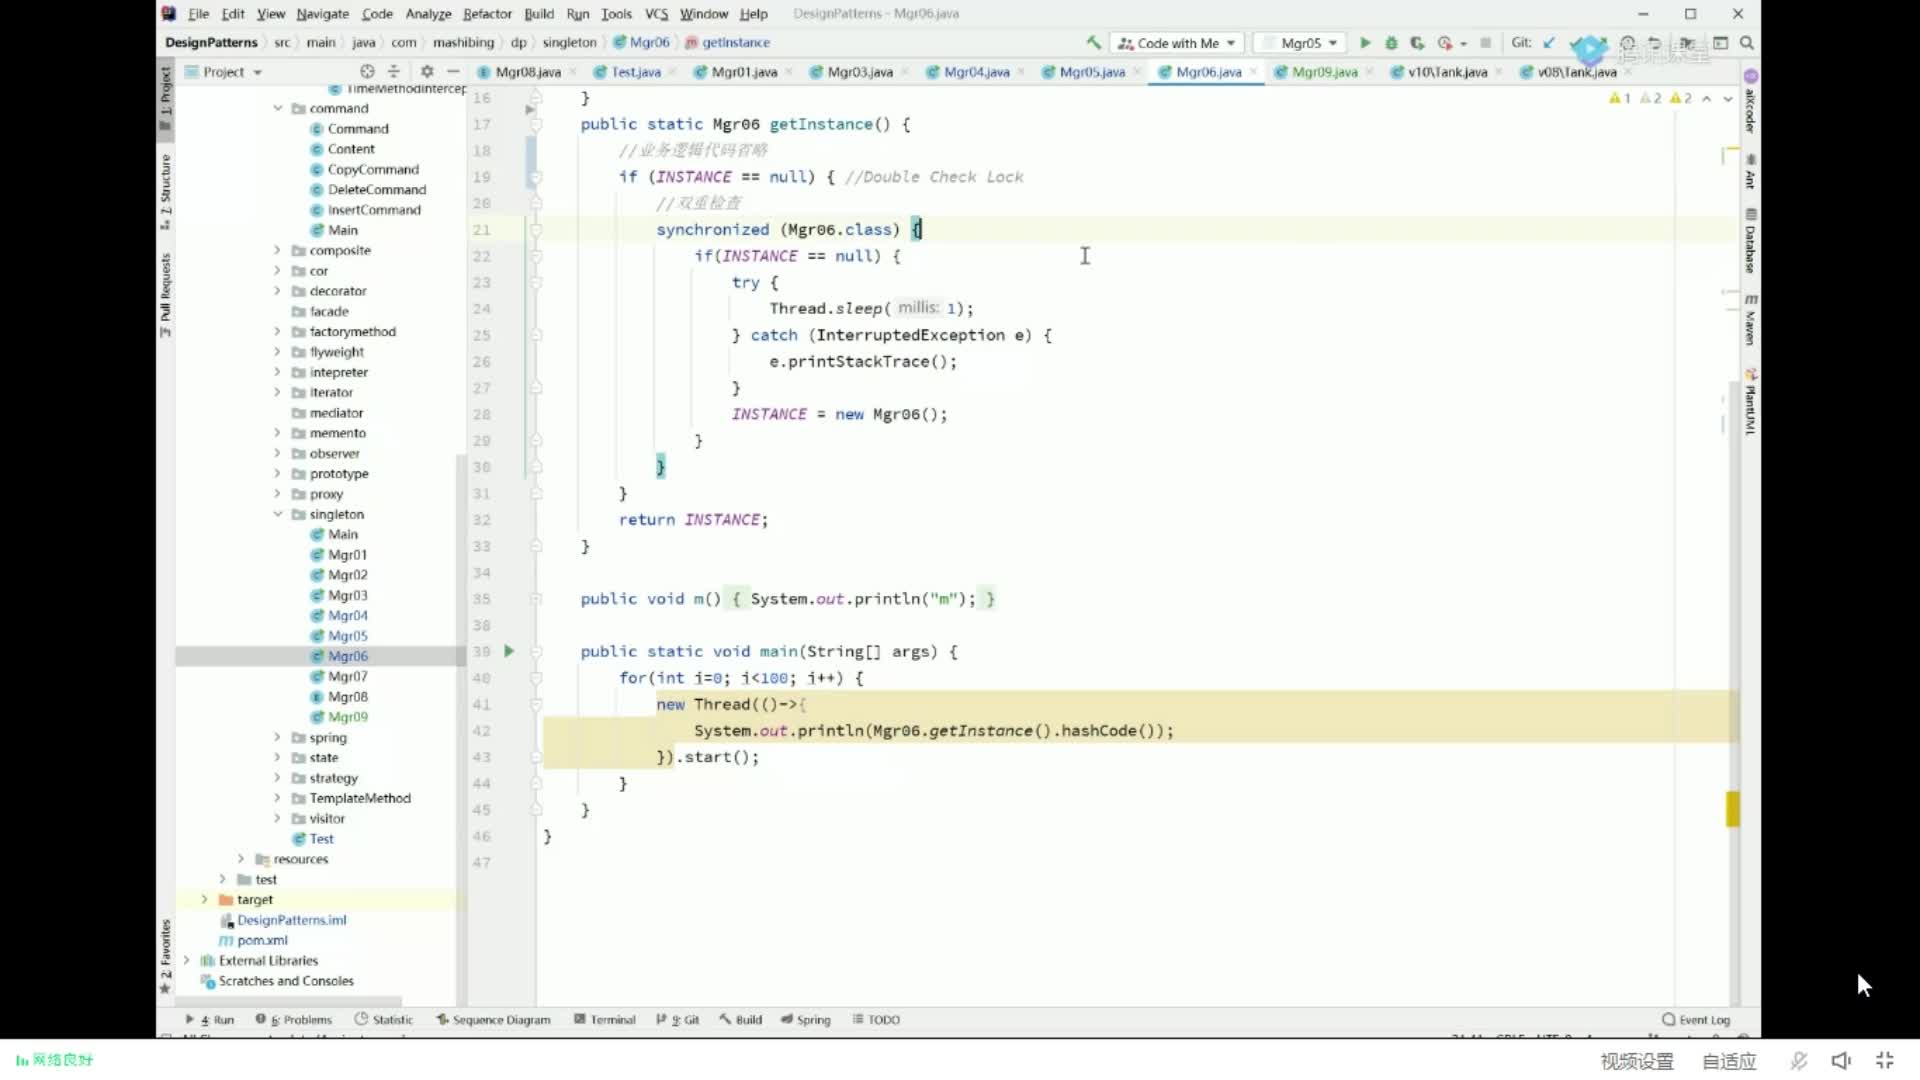This screenshot has height=1080, width=1920.
Task: Switch to the Test.java tab
Action: pos(635,72)
